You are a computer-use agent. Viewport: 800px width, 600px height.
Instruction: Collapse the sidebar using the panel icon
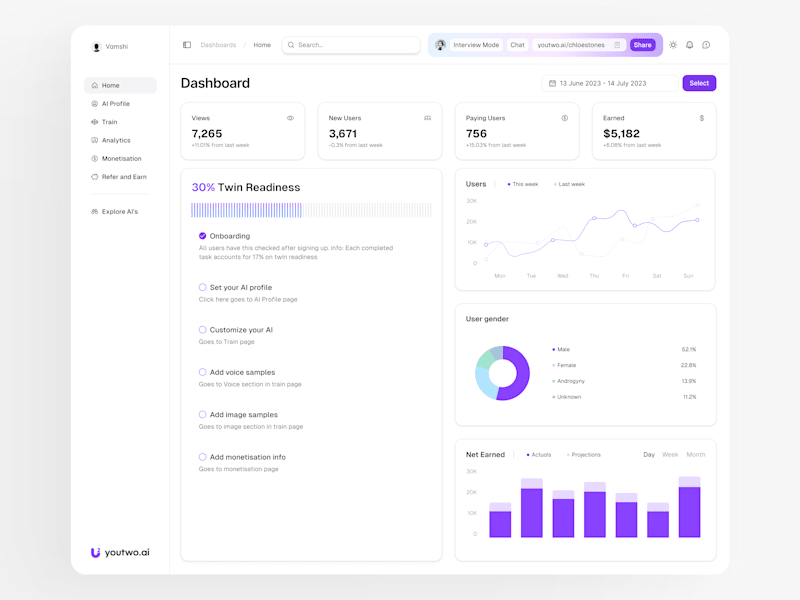click(187, 45)
